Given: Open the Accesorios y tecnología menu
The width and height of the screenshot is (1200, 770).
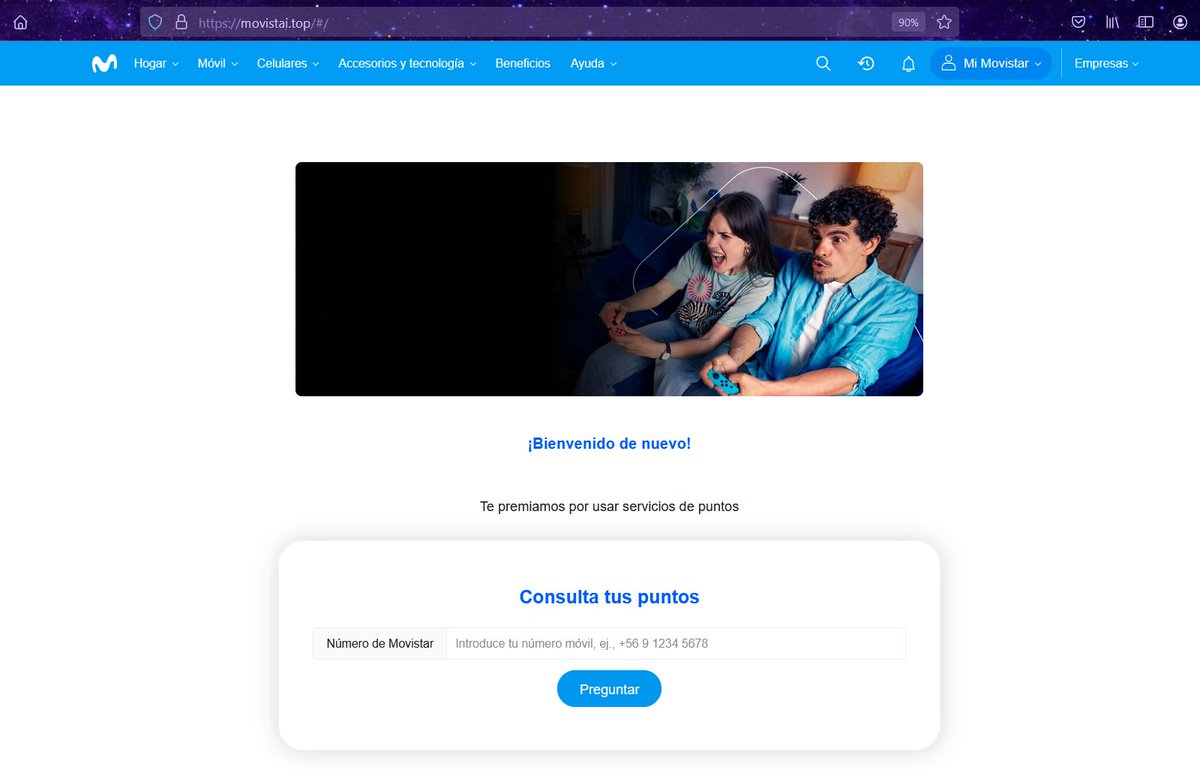Looking at the screenshot, I should [x=406, y=63].
